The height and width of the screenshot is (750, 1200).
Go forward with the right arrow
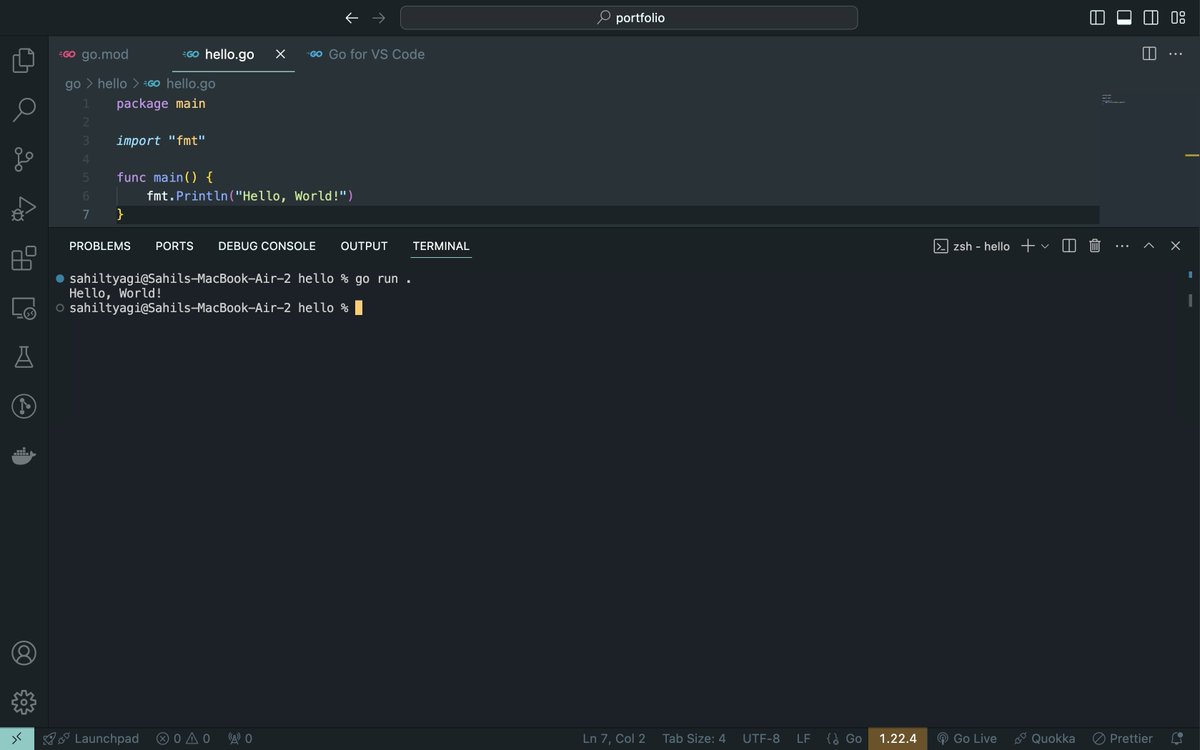[x=379, y=18]
